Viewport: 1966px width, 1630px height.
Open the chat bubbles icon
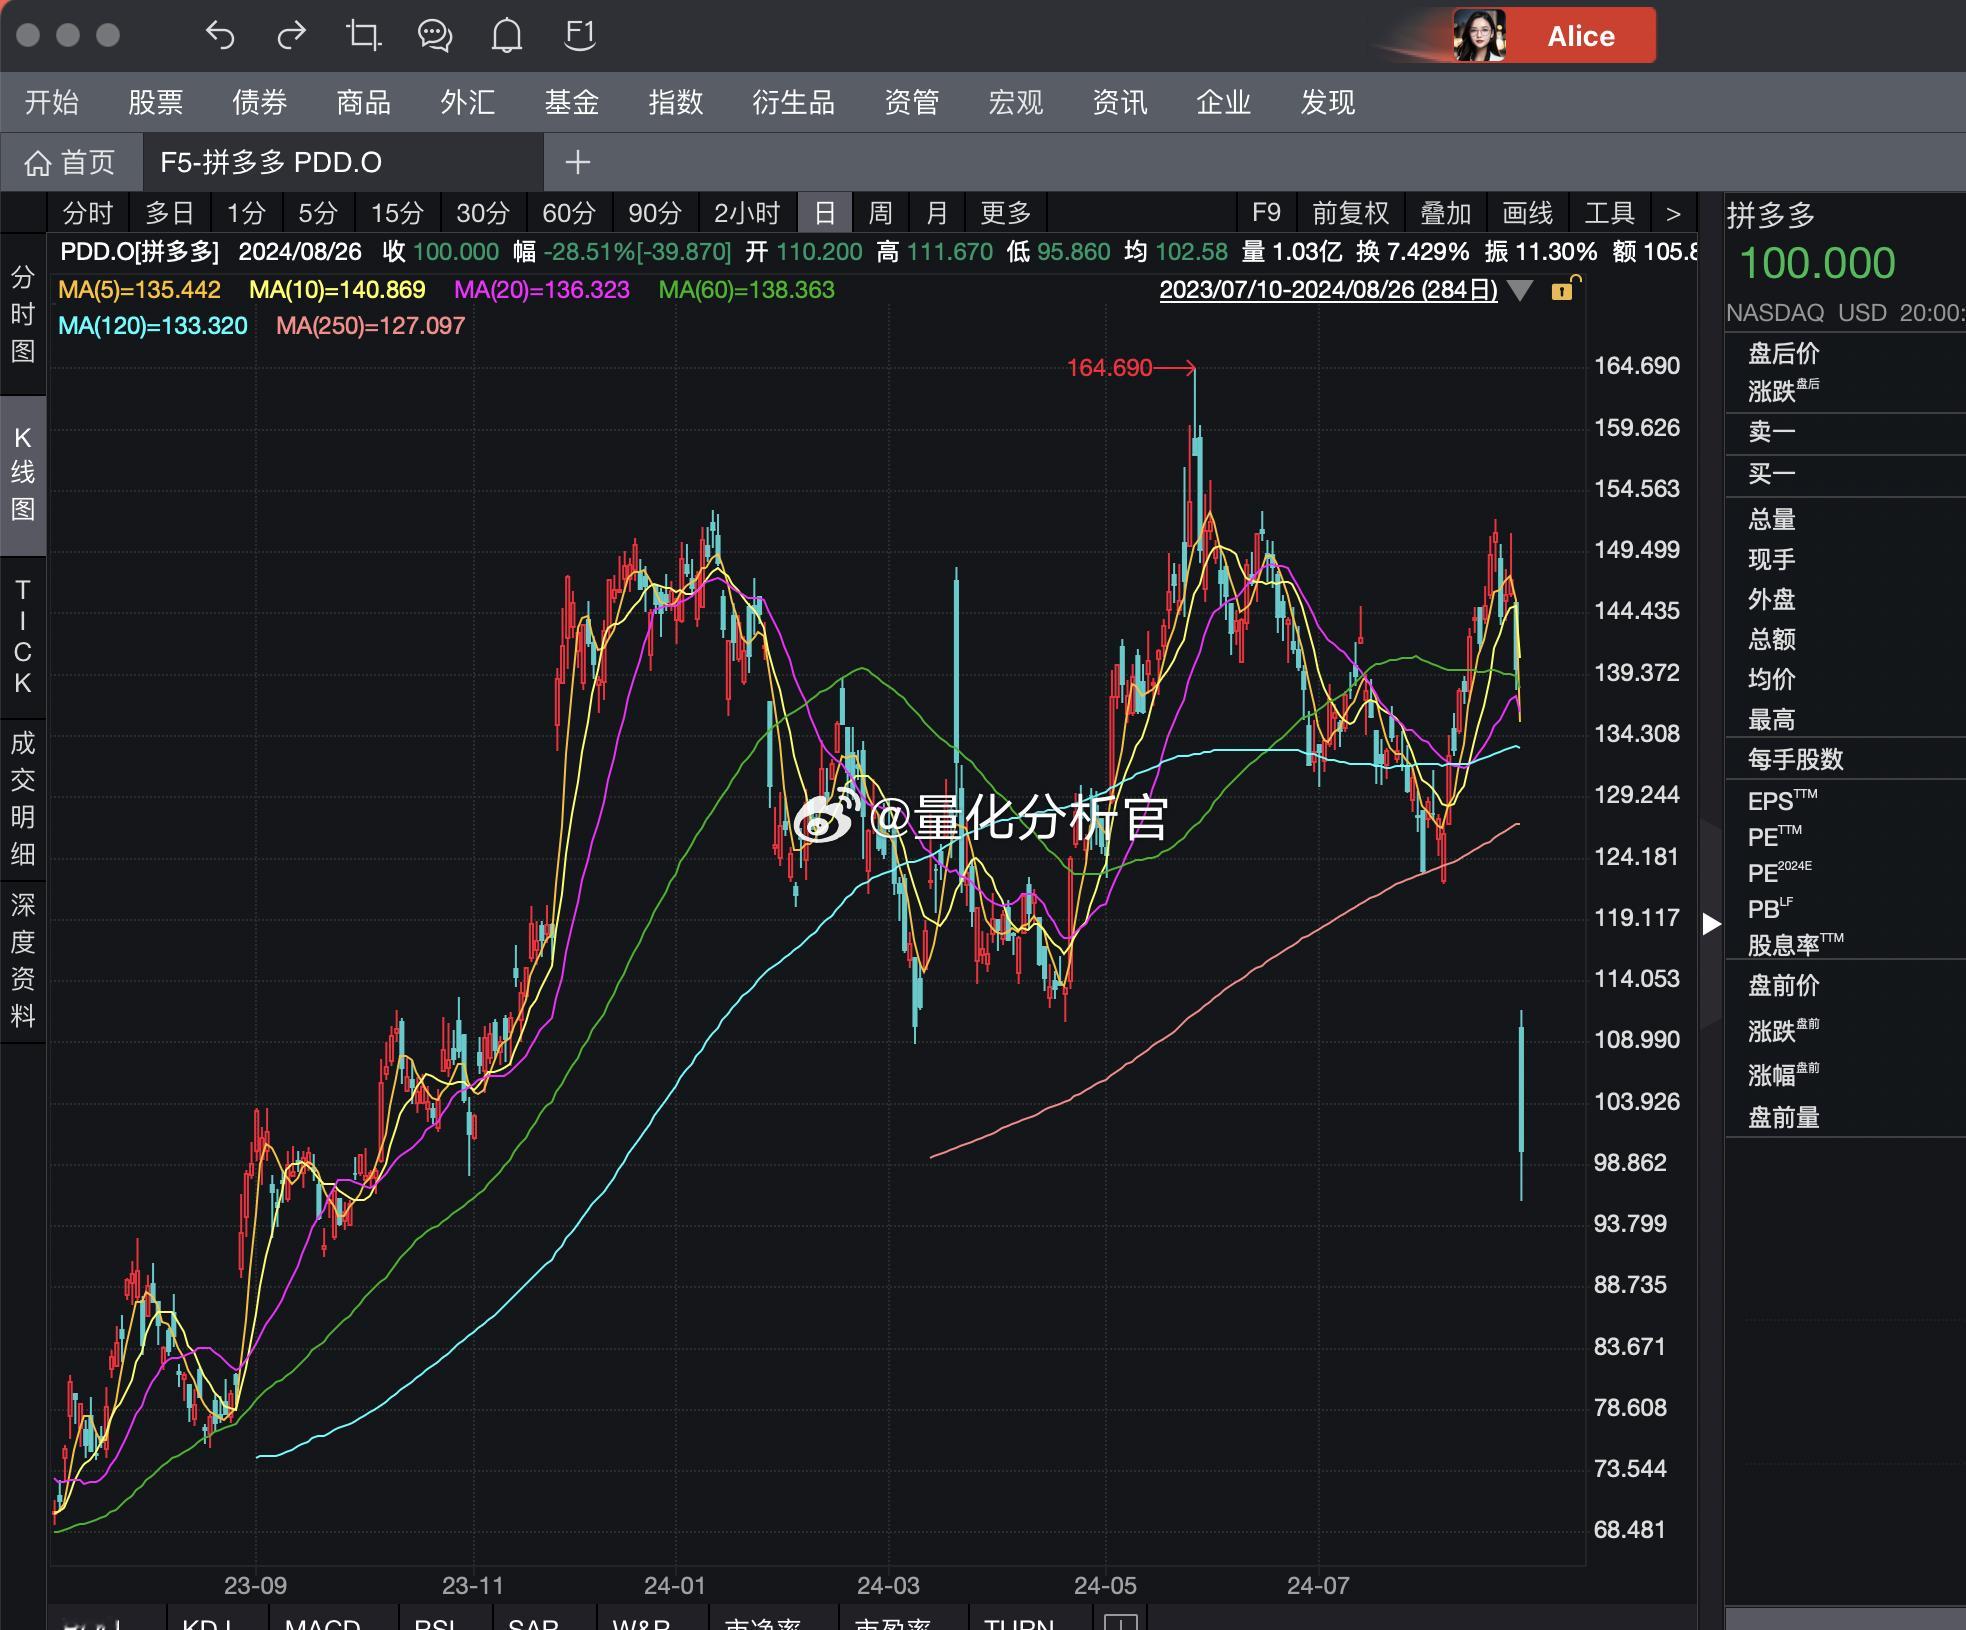[x=435, y=36]
